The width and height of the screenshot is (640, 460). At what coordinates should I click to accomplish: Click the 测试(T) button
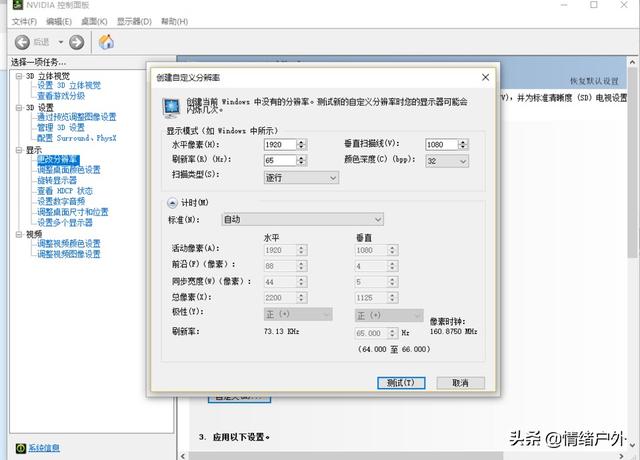tap(401, 383)
